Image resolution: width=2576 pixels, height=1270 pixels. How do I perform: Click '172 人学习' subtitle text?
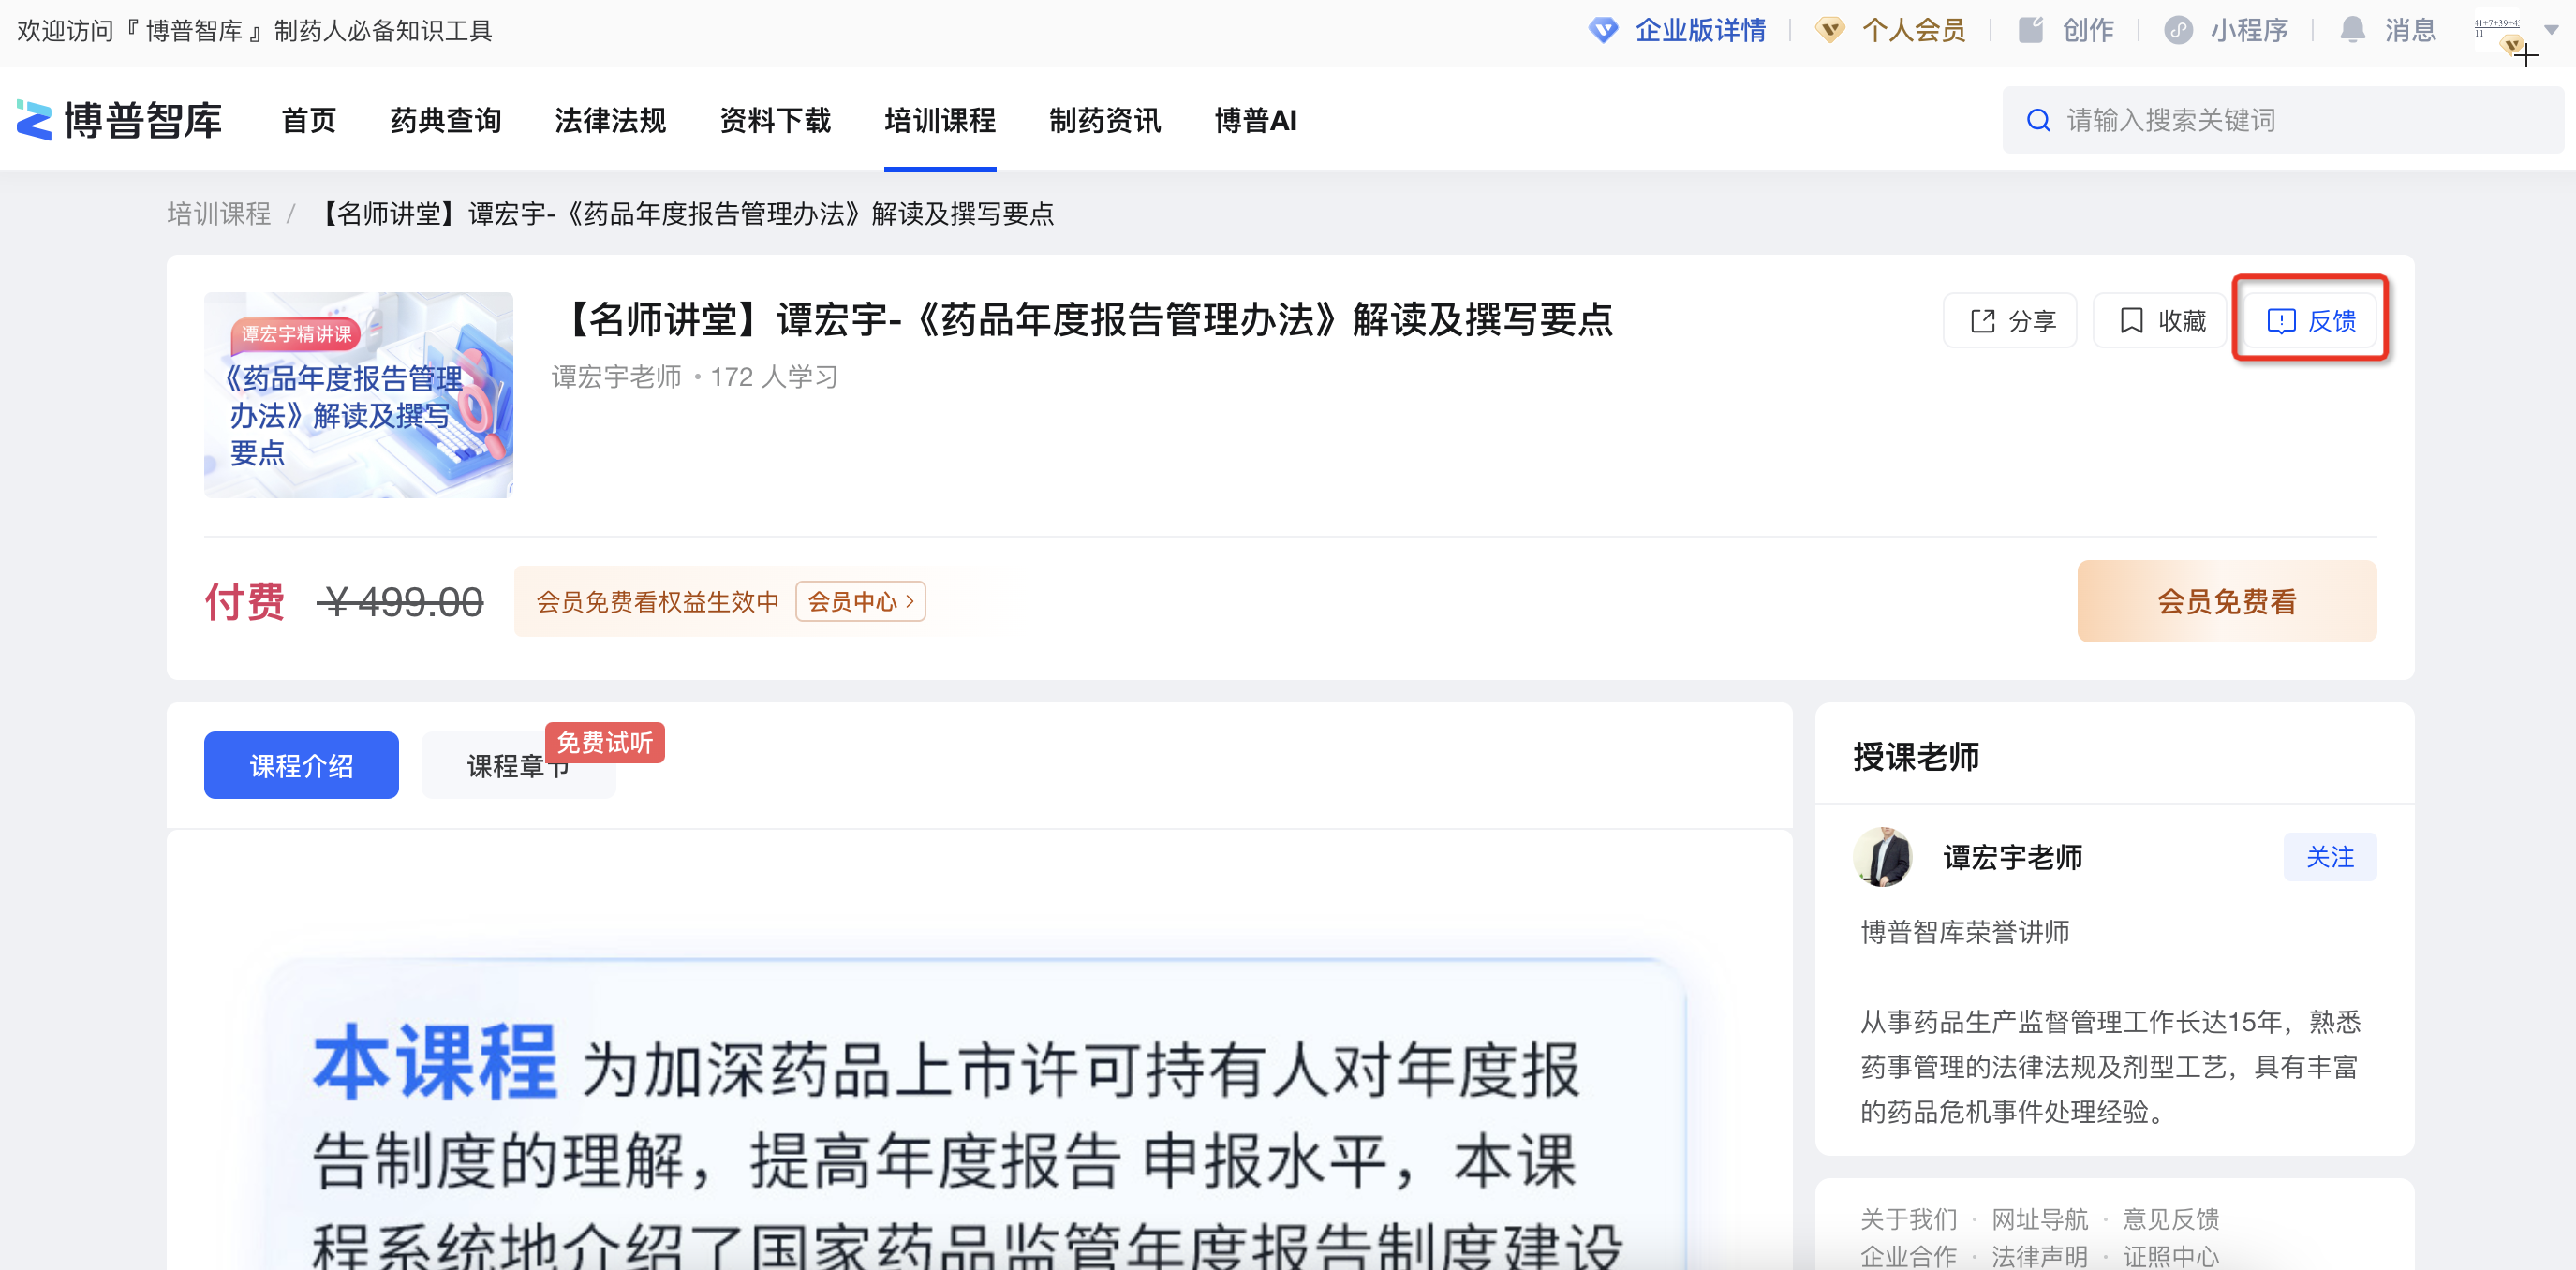(774, 377)
